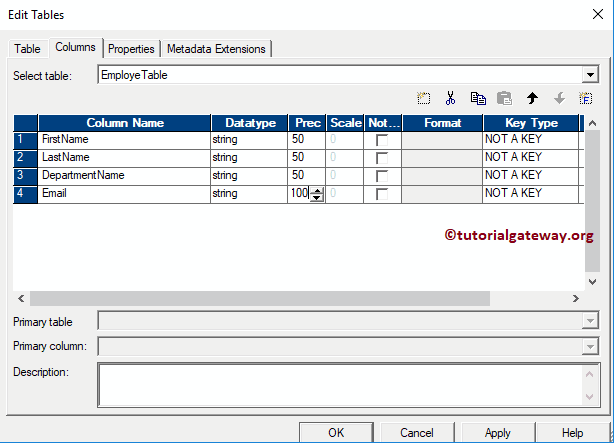The width and height of the screenshot is (614, 443).
Task: Decrease Email precision with the down spinner
Action: (x=317, y=198)
